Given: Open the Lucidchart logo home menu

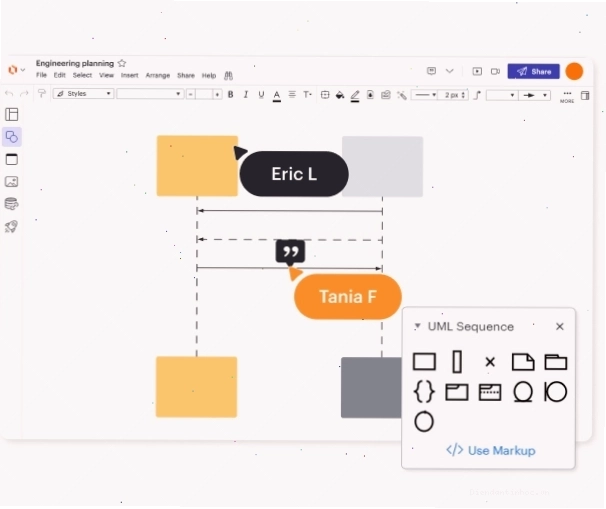Looking at the screenshot, I should pos(16,70).
